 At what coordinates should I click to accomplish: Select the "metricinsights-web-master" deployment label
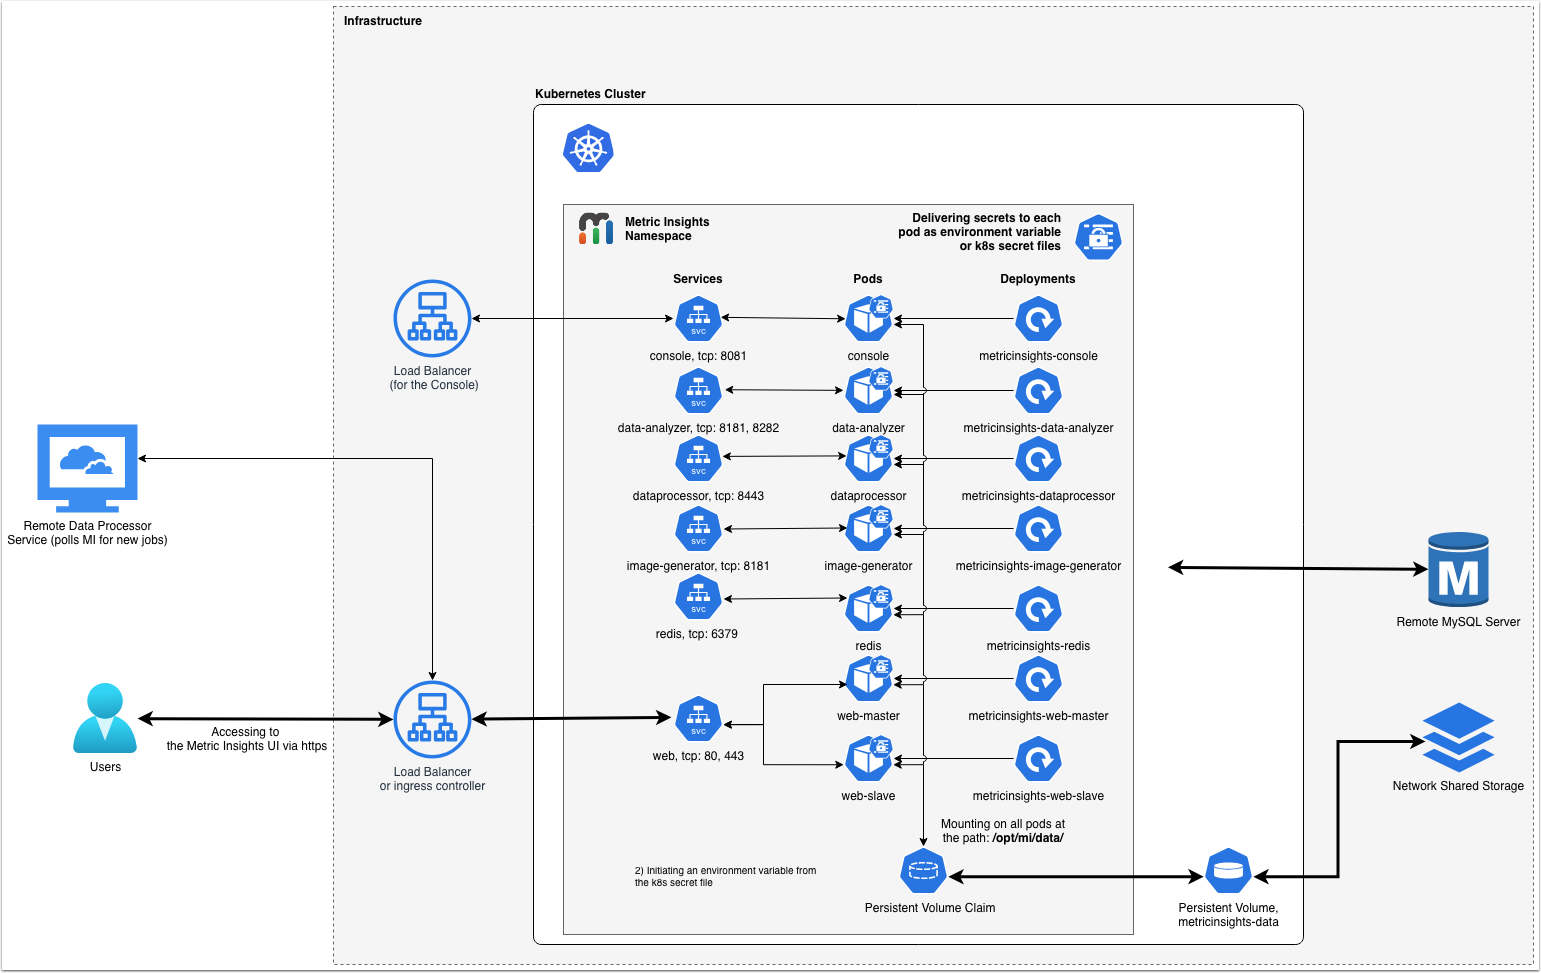click(1038, 716)
